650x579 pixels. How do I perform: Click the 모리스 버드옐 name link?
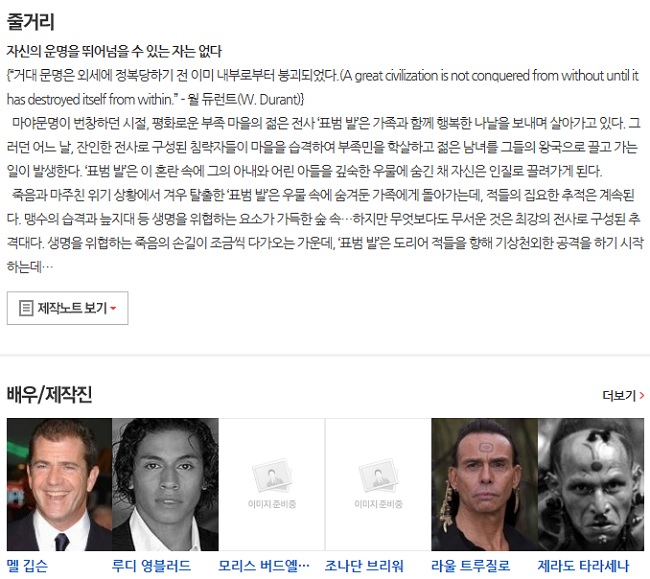click(x=264, y=566)
